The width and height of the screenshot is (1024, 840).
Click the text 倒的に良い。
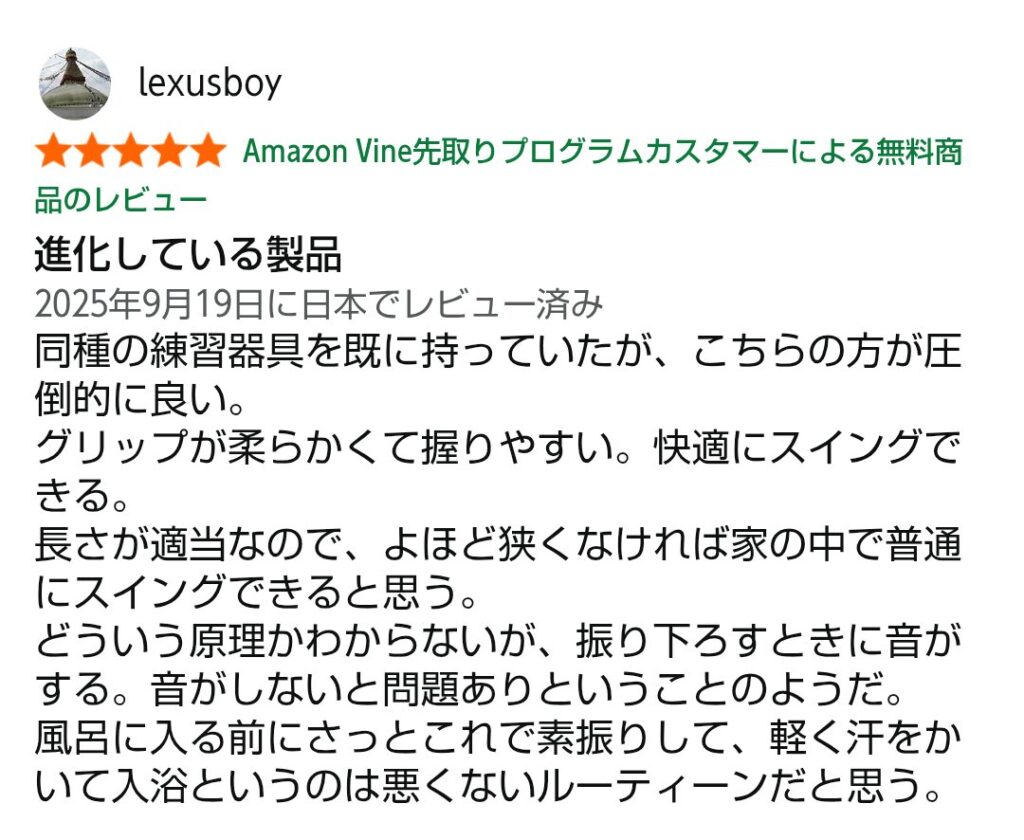140,401
